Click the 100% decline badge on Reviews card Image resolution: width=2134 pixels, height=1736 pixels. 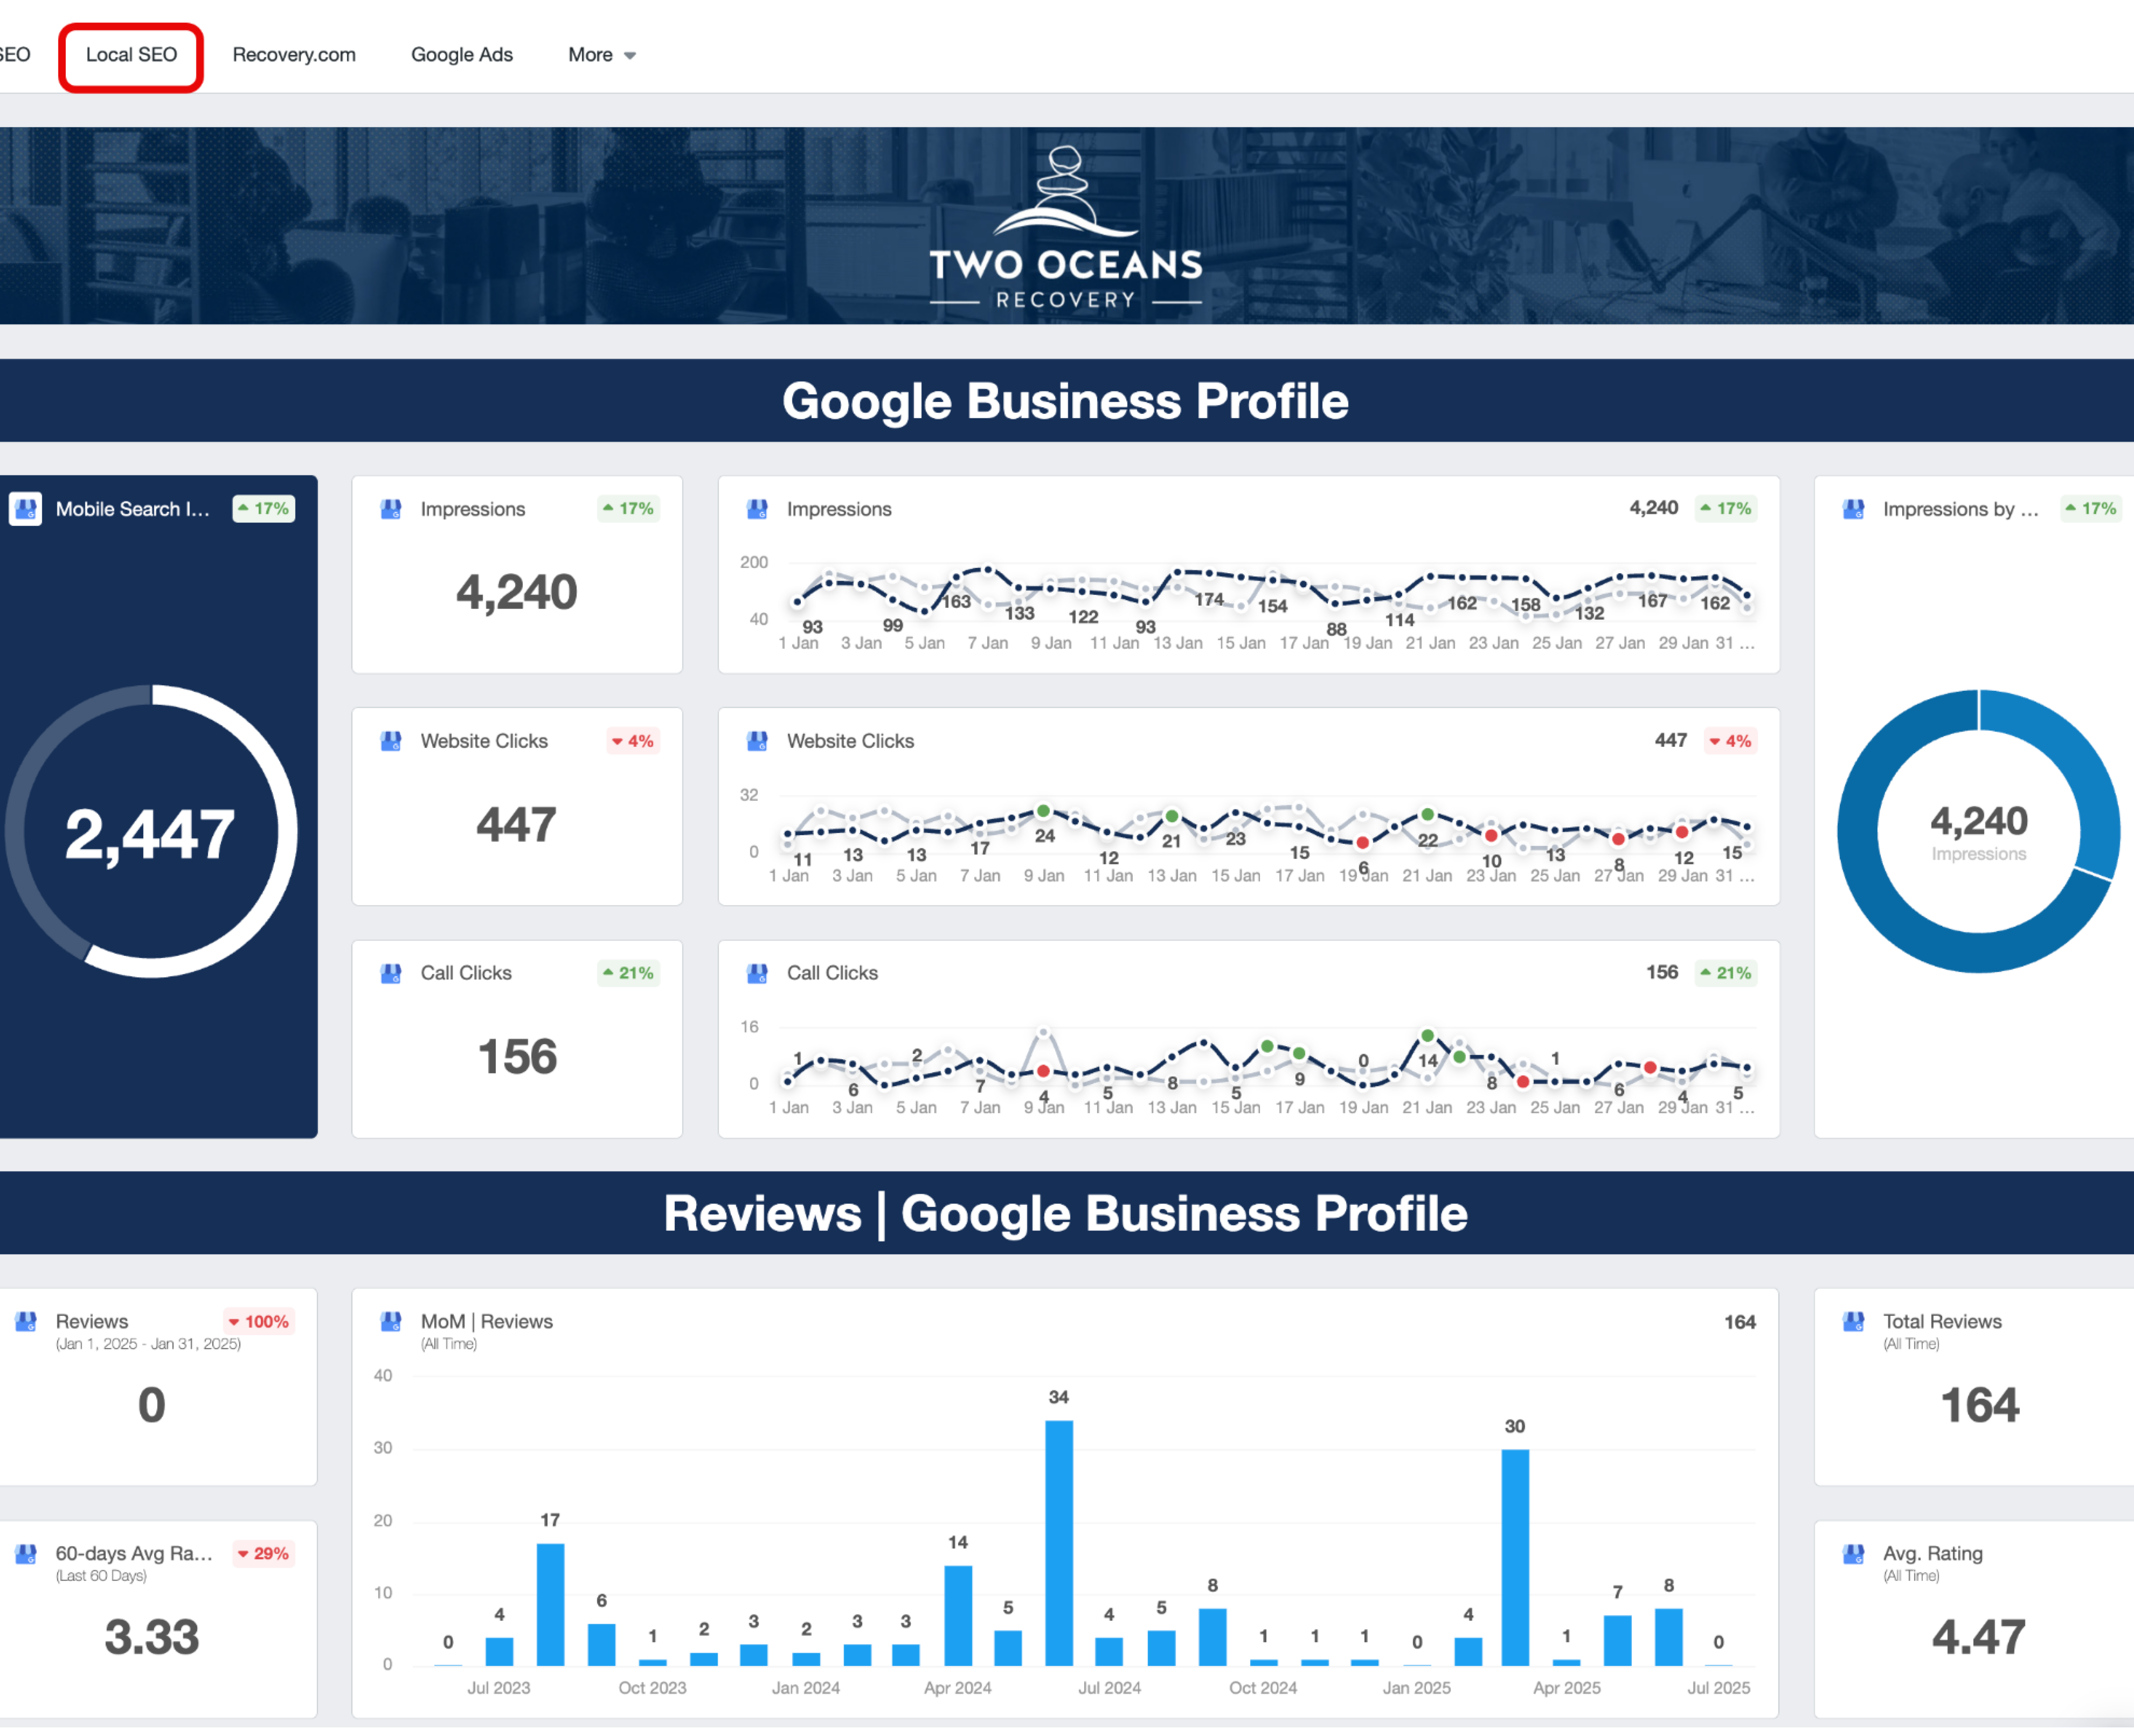(x=259, y=1321)
